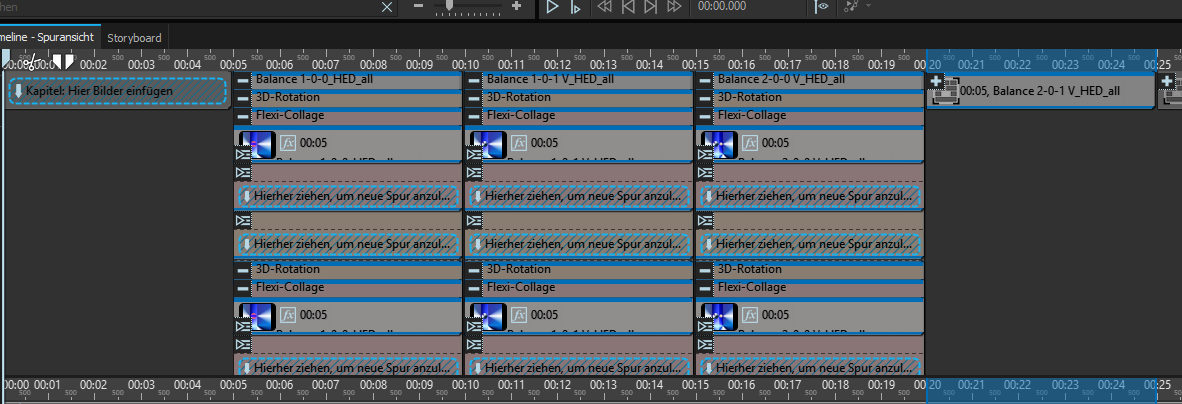1182x404 pixels.
Task: Collapse the lower 3D-Rotation in Balance 1-0-1 V_HED_all column
Action: coord(473,271)
